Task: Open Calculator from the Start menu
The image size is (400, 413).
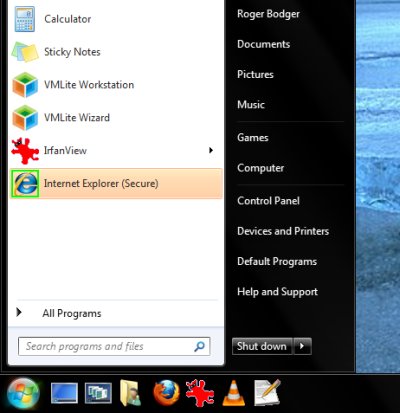Action: click(116, 19)
